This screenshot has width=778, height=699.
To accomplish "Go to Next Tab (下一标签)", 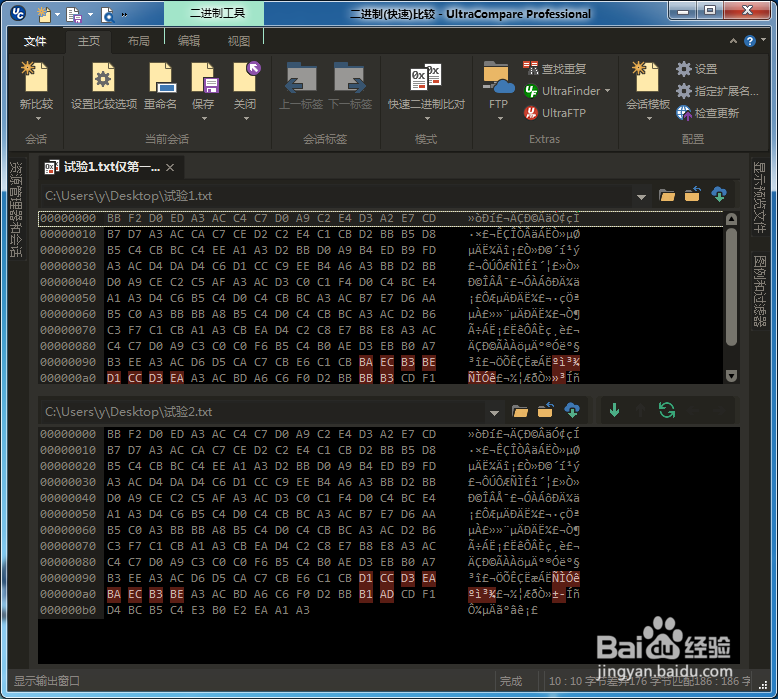I will click(350, 77).
